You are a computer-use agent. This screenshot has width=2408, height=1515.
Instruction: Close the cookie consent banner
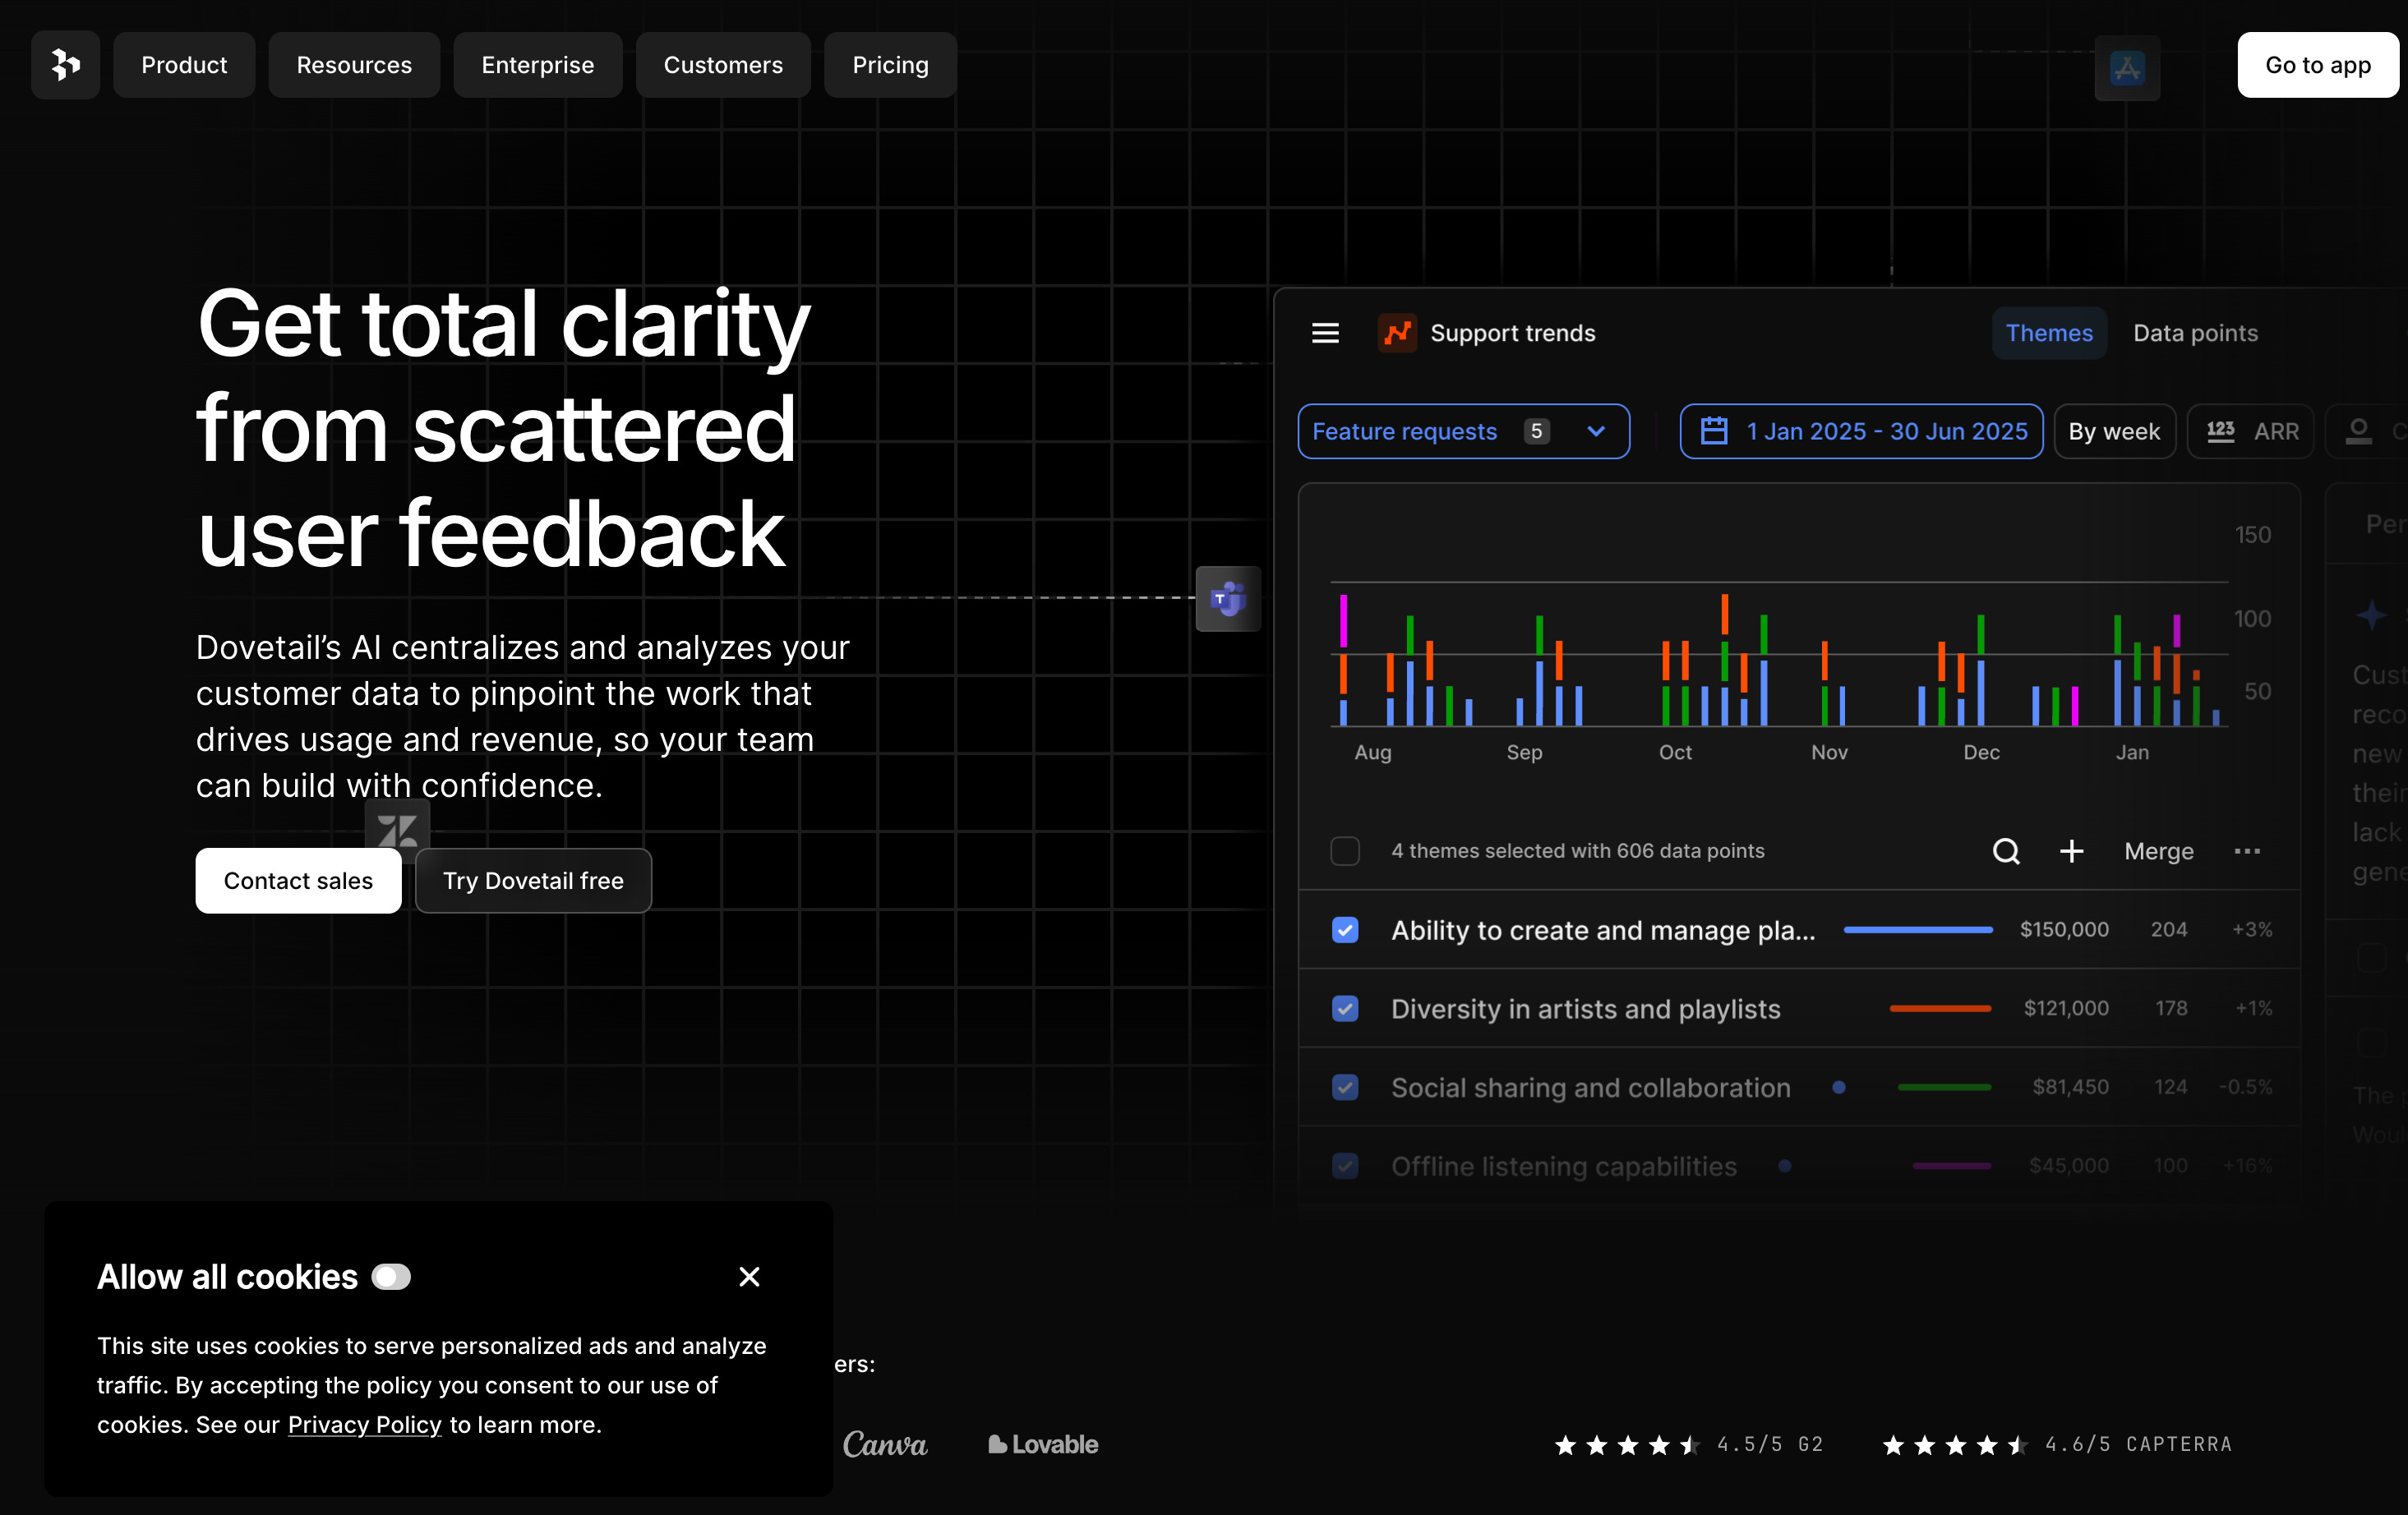pos(749,1277)
